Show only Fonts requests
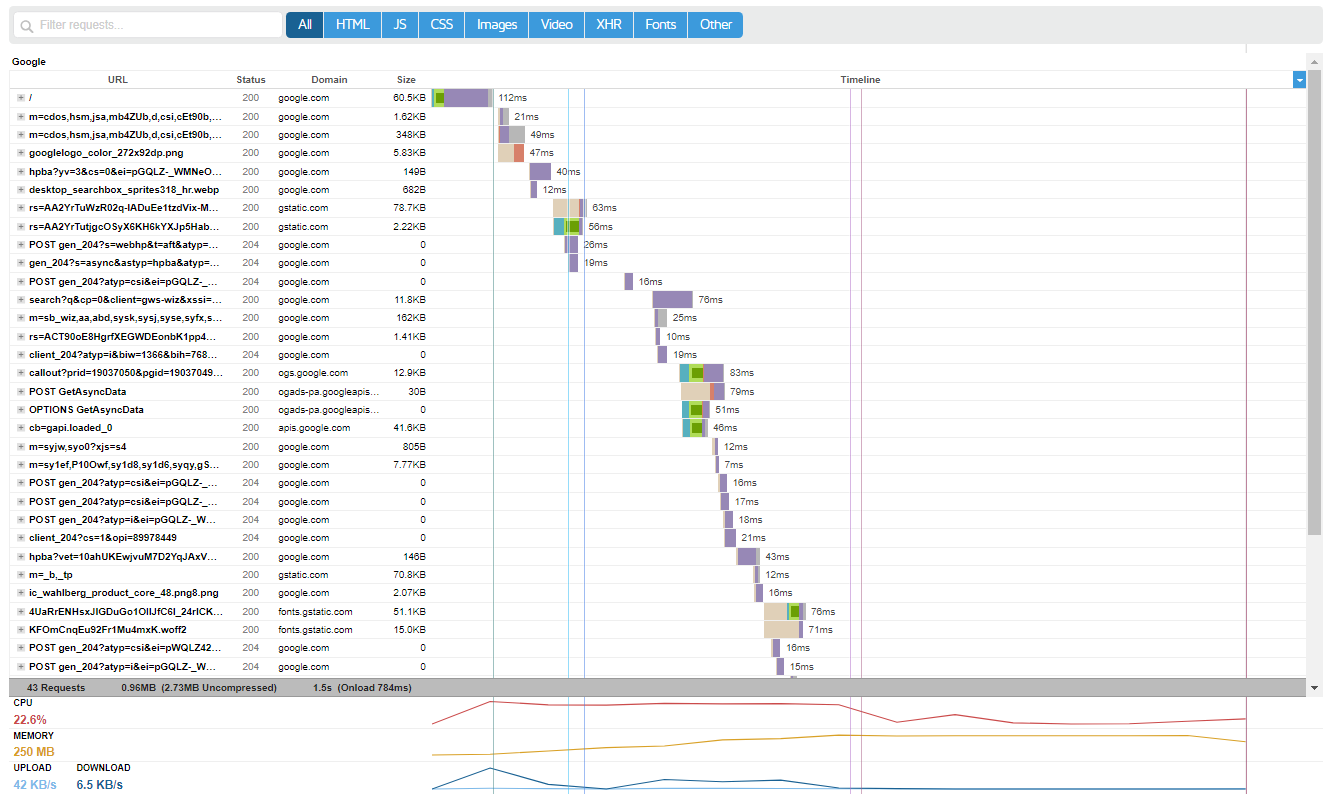The width and height of the screenshot is (1331, 805). click(x=661, y=25)
